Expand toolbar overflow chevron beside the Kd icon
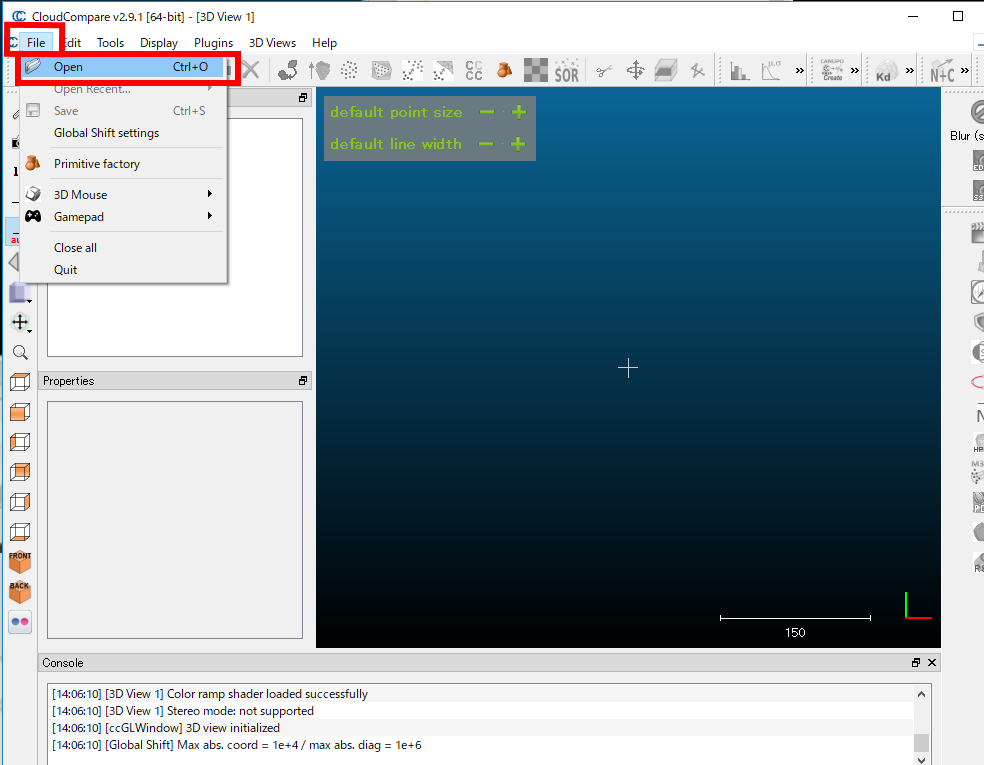Image resolution: width=984 pixels, height=765 pixels. pos(910,71)
